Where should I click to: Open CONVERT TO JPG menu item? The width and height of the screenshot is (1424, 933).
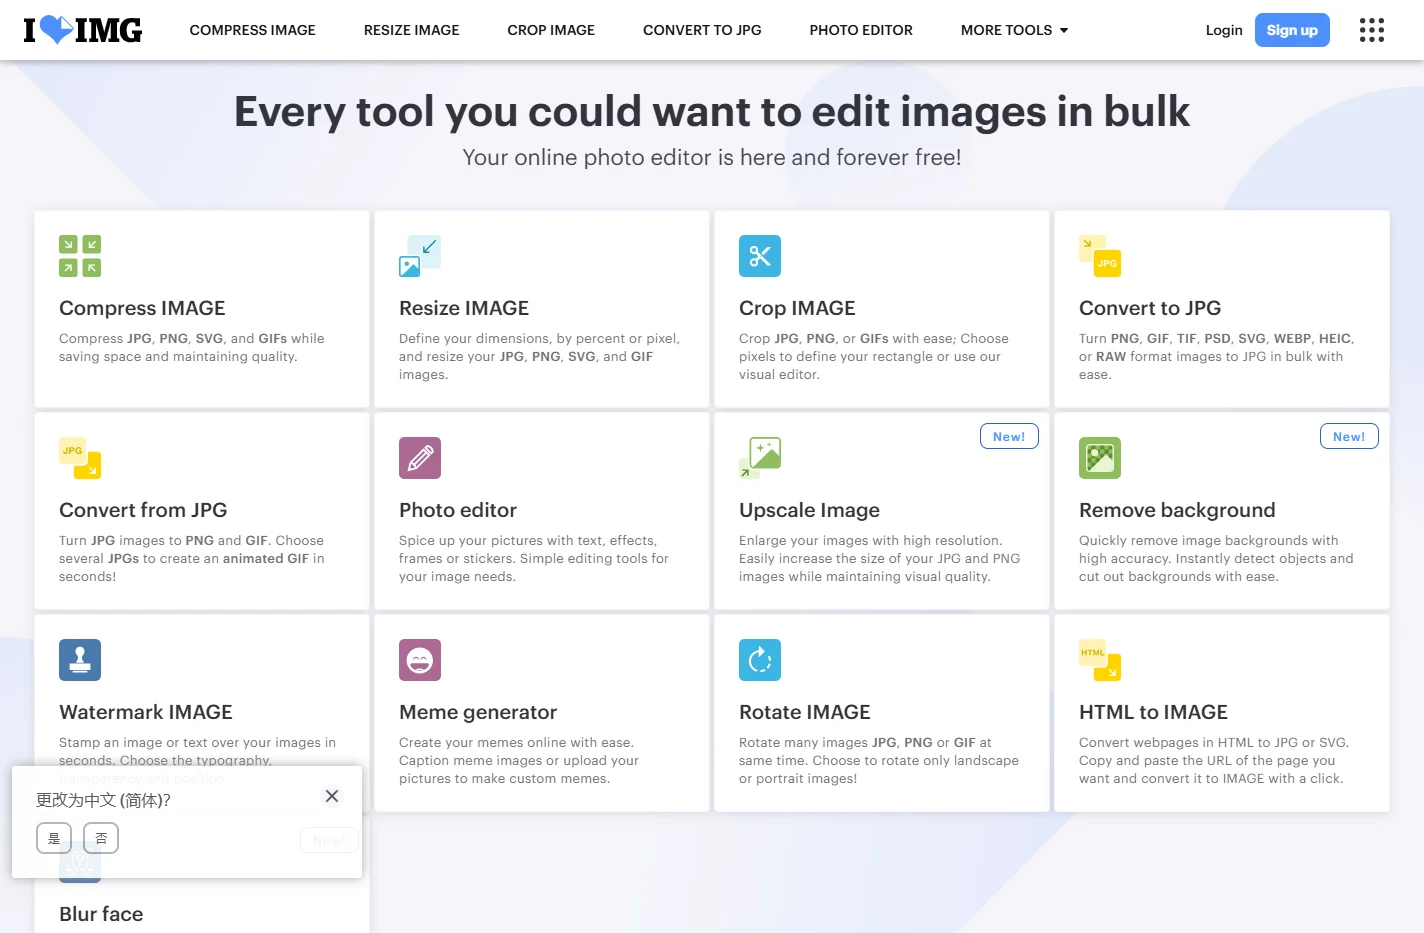click(x=702, y=30)
